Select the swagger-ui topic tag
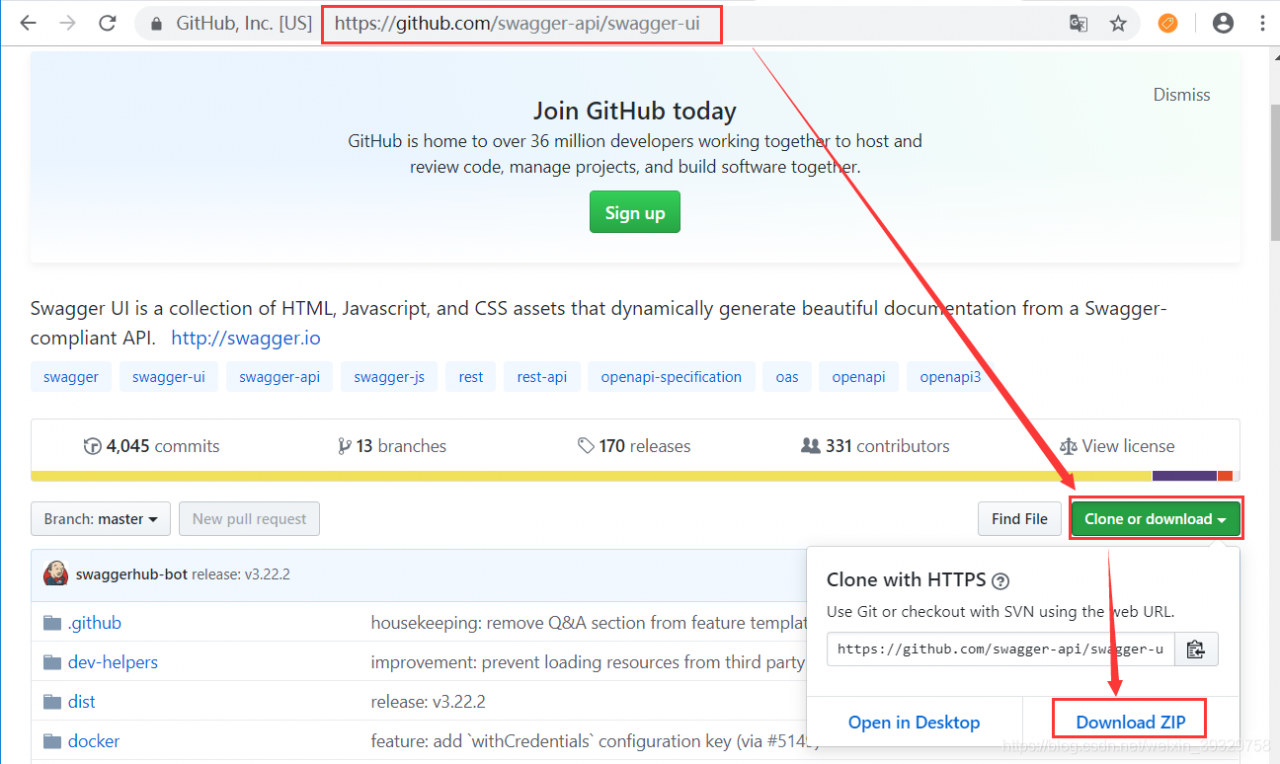The image size is (1280, 764). point(168,377)
